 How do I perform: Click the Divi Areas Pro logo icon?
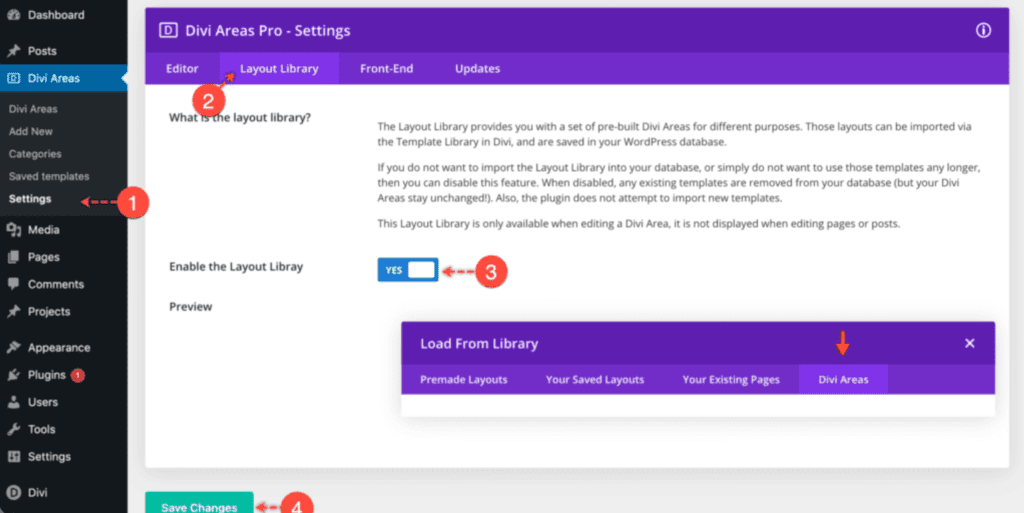point(168,30)
